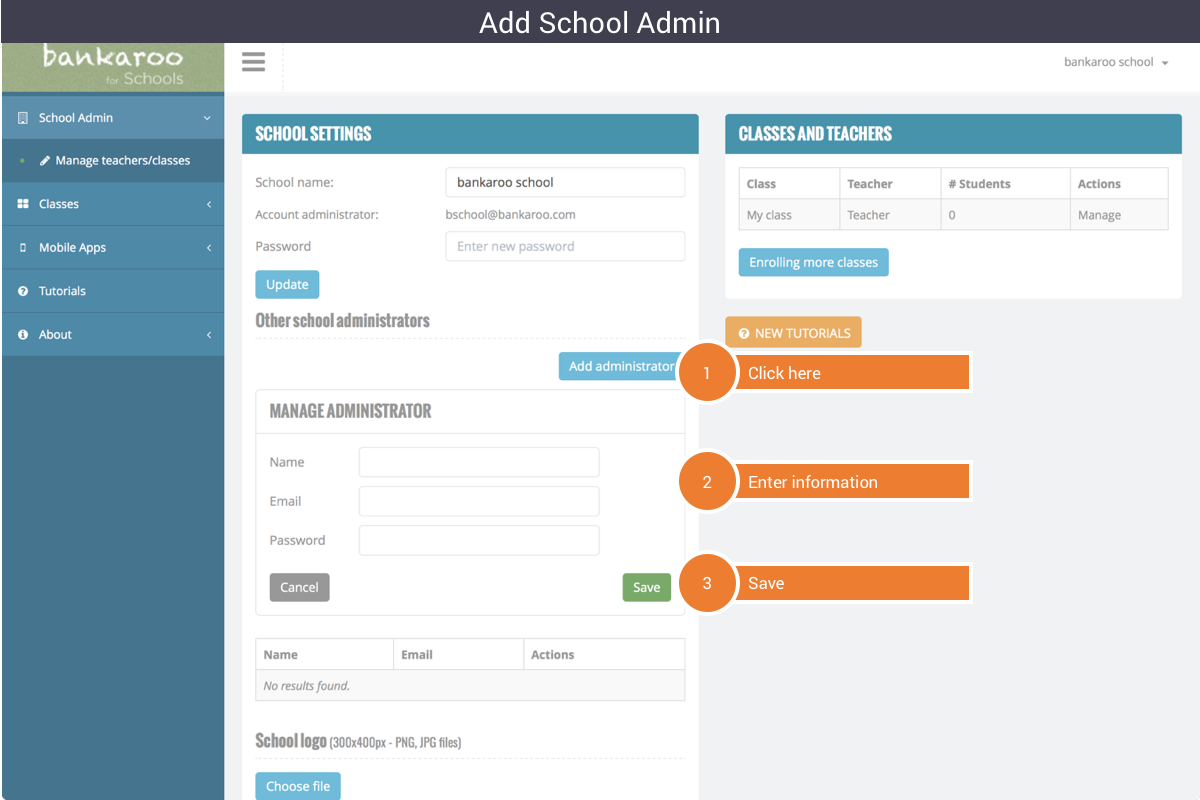Collapse the School Admin sidebar section
1200x800 pixels.
tap(207, 118)
